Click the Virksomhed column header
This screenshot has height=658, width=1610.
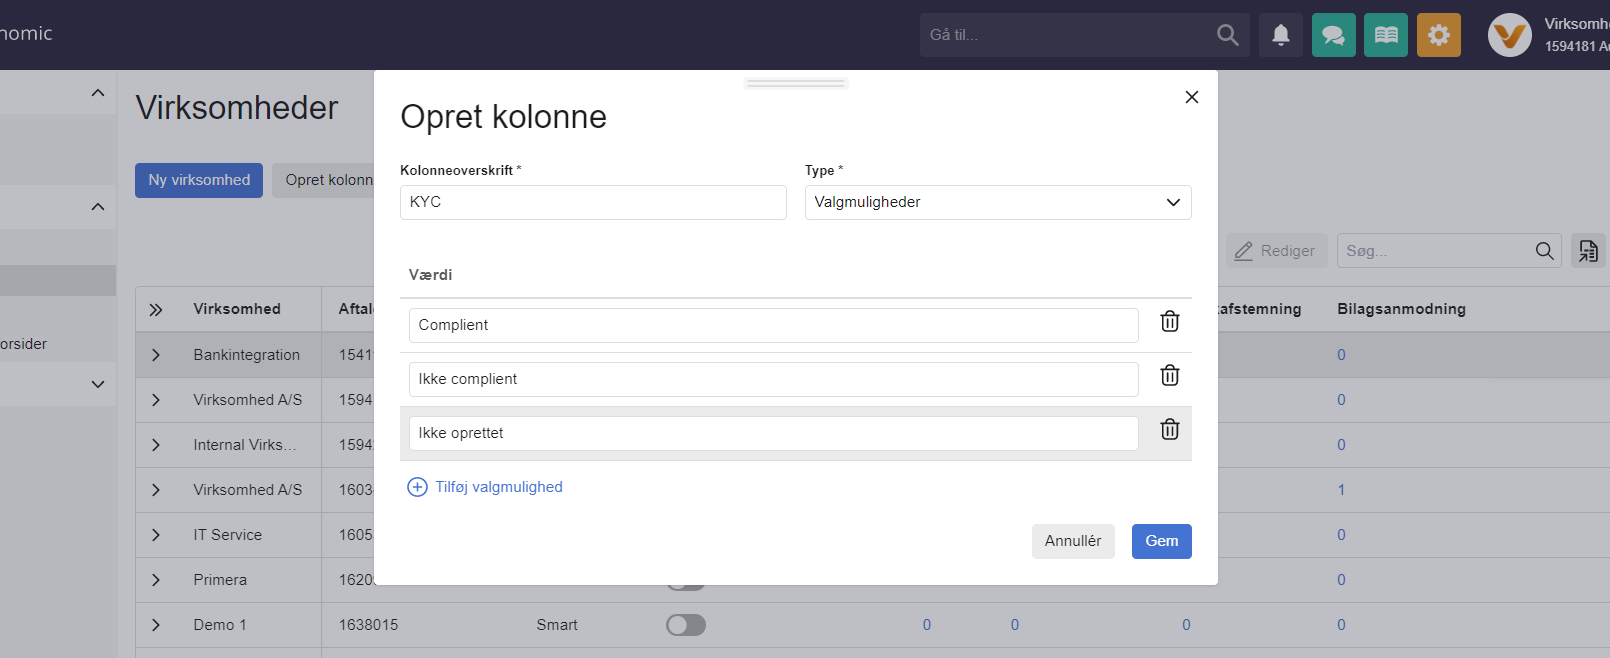[x=237, y=309]
